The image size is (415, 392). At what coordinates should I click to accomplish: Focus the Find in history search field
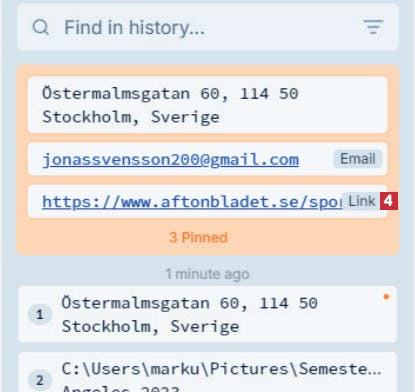208,27
